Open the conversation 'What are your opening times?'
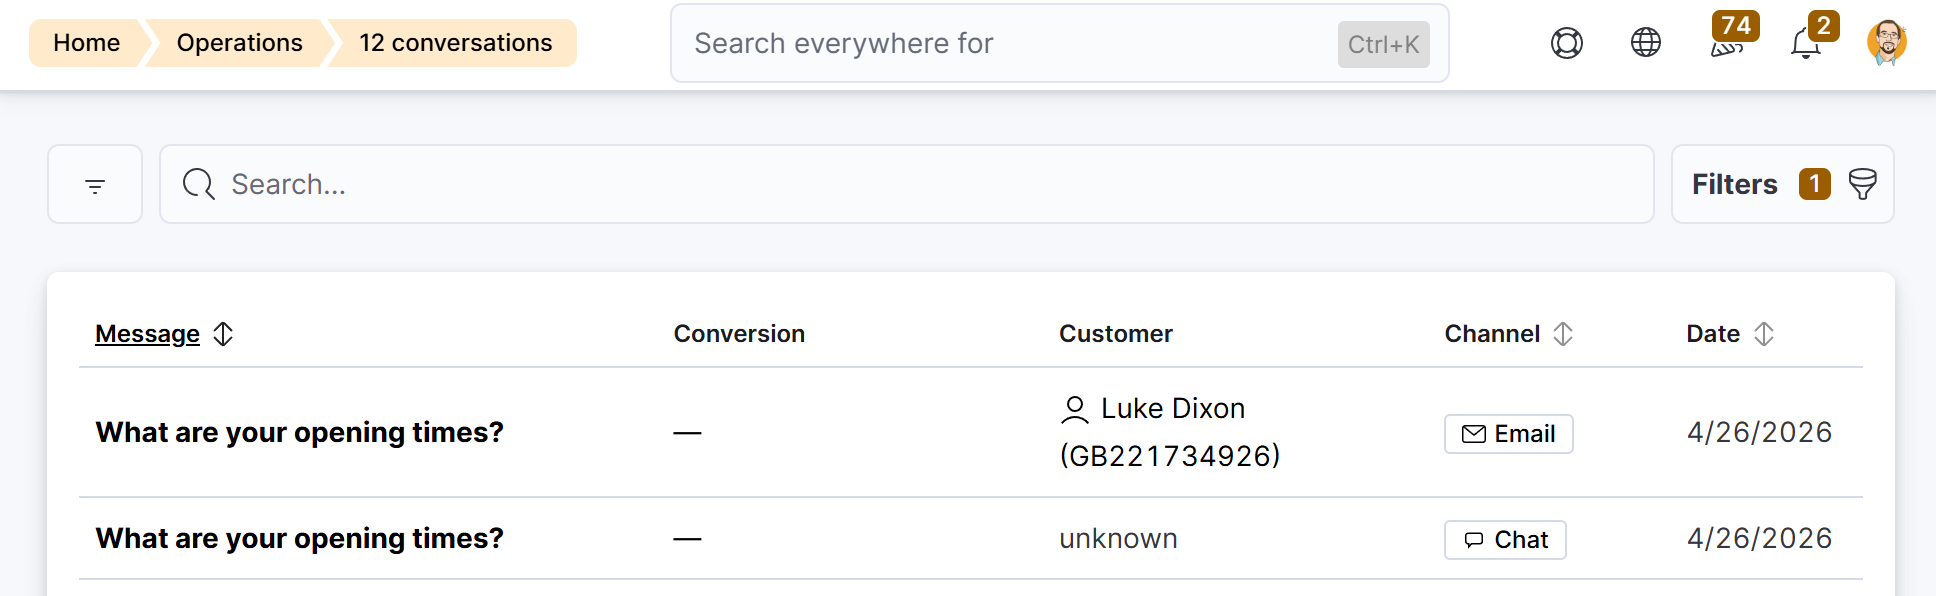 coord(299,432)
